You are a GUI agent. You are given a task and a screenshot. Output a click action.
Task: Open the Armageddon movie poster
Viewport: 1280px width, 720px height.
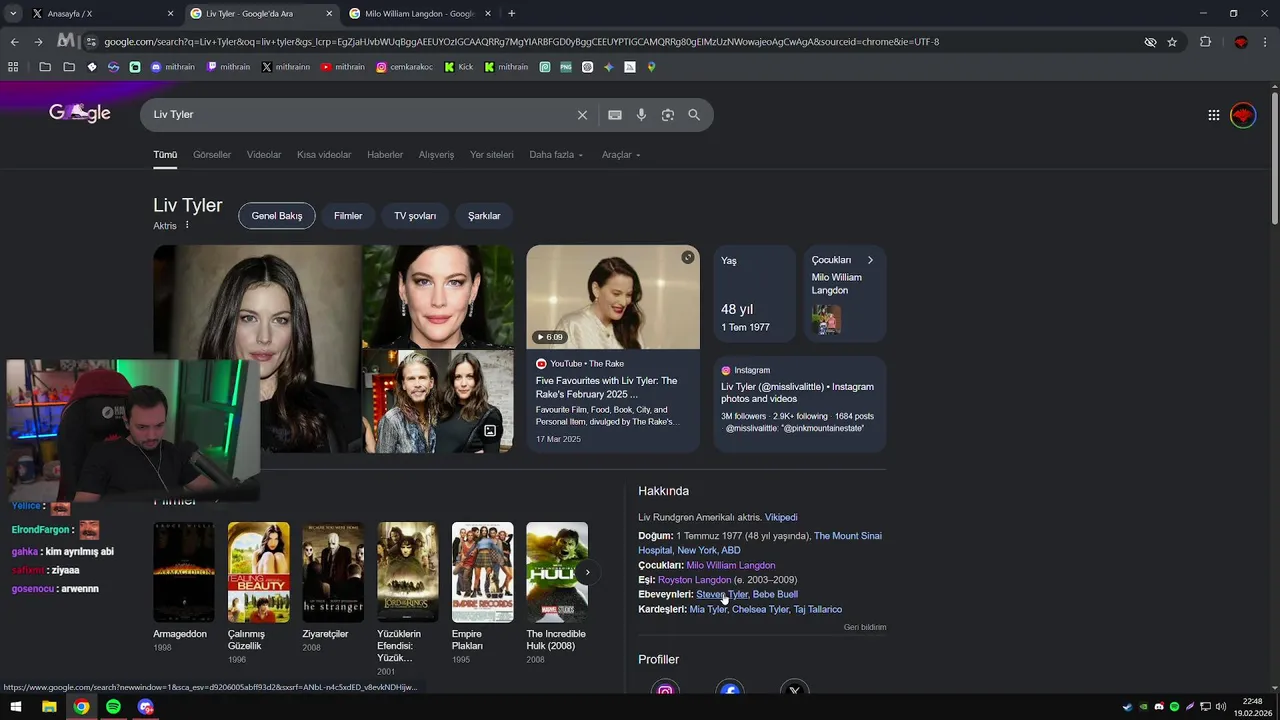tap(184, 572)
